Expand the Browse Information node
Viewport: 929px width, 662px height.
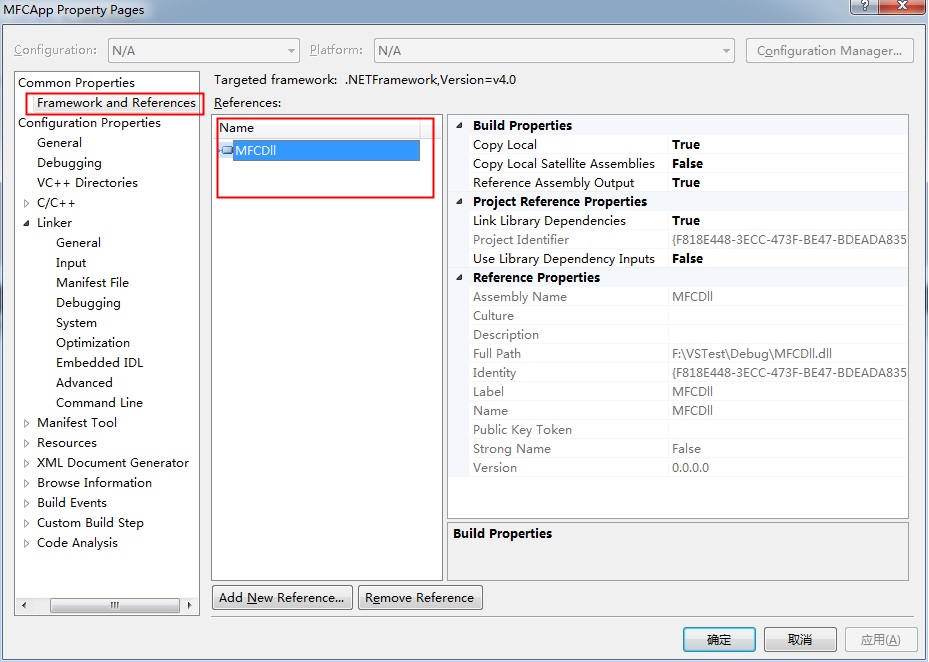coord(26,484)
